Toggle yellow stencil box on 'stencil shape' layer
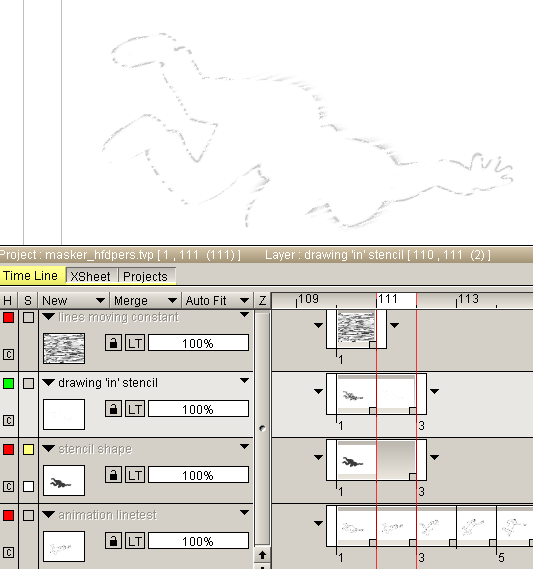The image size is (533, 569). [28, 449]
